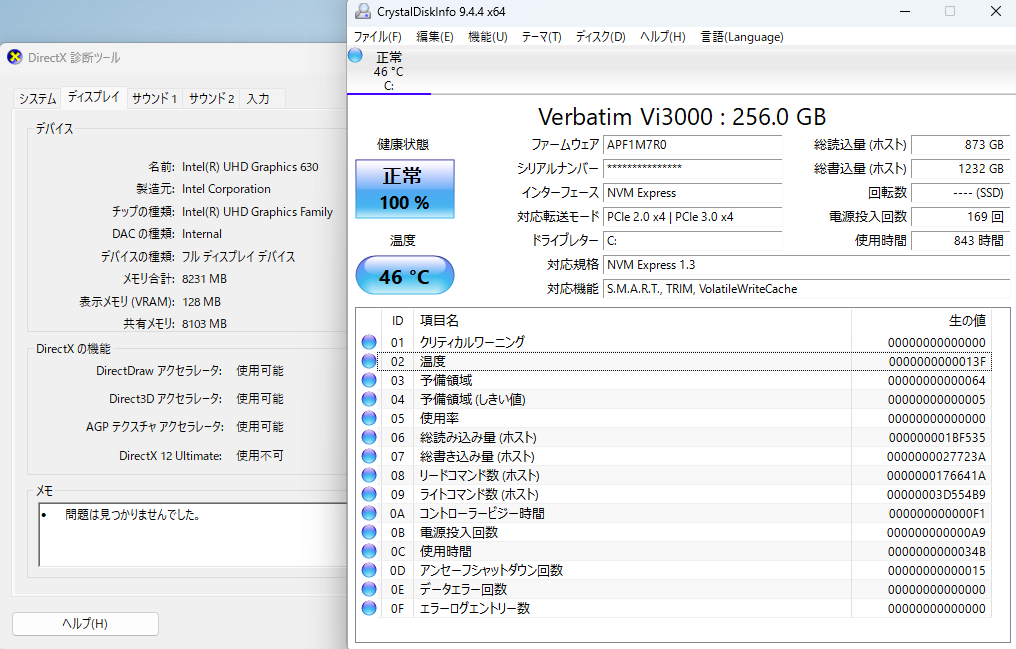Click the ドライブレター field C:
Viewport: 1016px width, 649px height.
693,241
